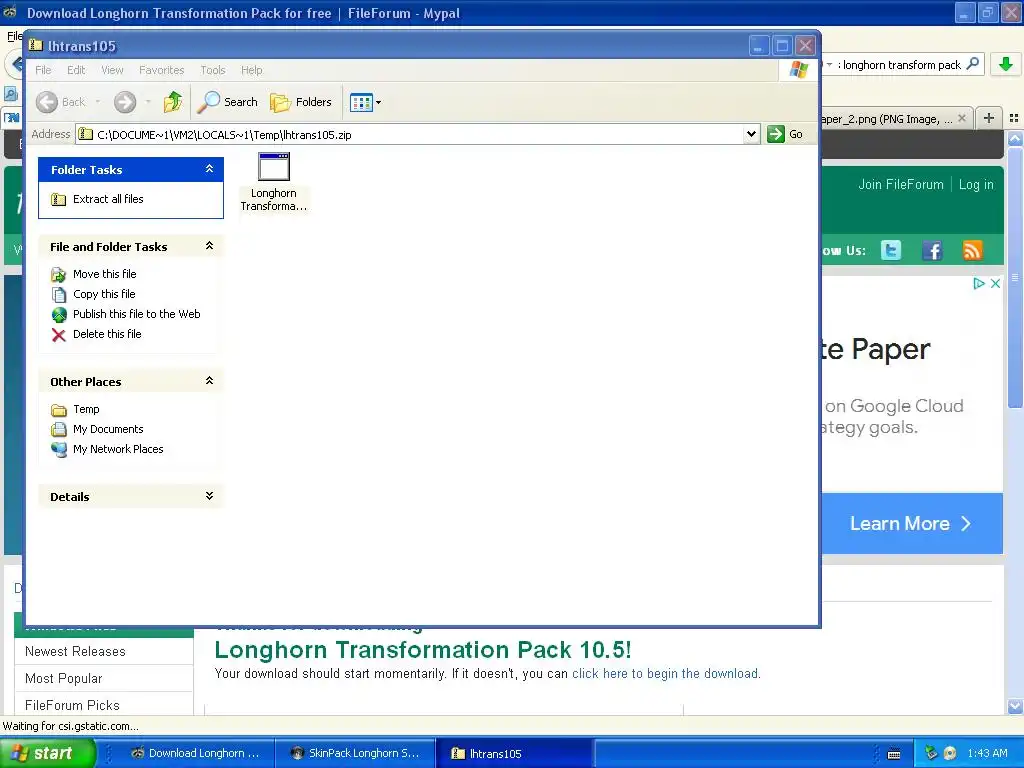This screenshot has width=1024, height=768.
Task: Open FileForum Twitter icon
Action: click(x=891, y=250)
